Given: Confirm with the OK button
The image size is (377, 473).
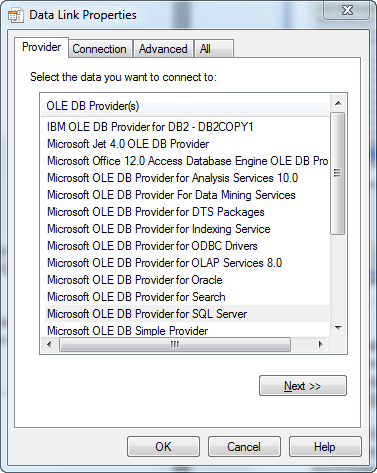Looking at the screenshot, I should [x=163, y=447].
